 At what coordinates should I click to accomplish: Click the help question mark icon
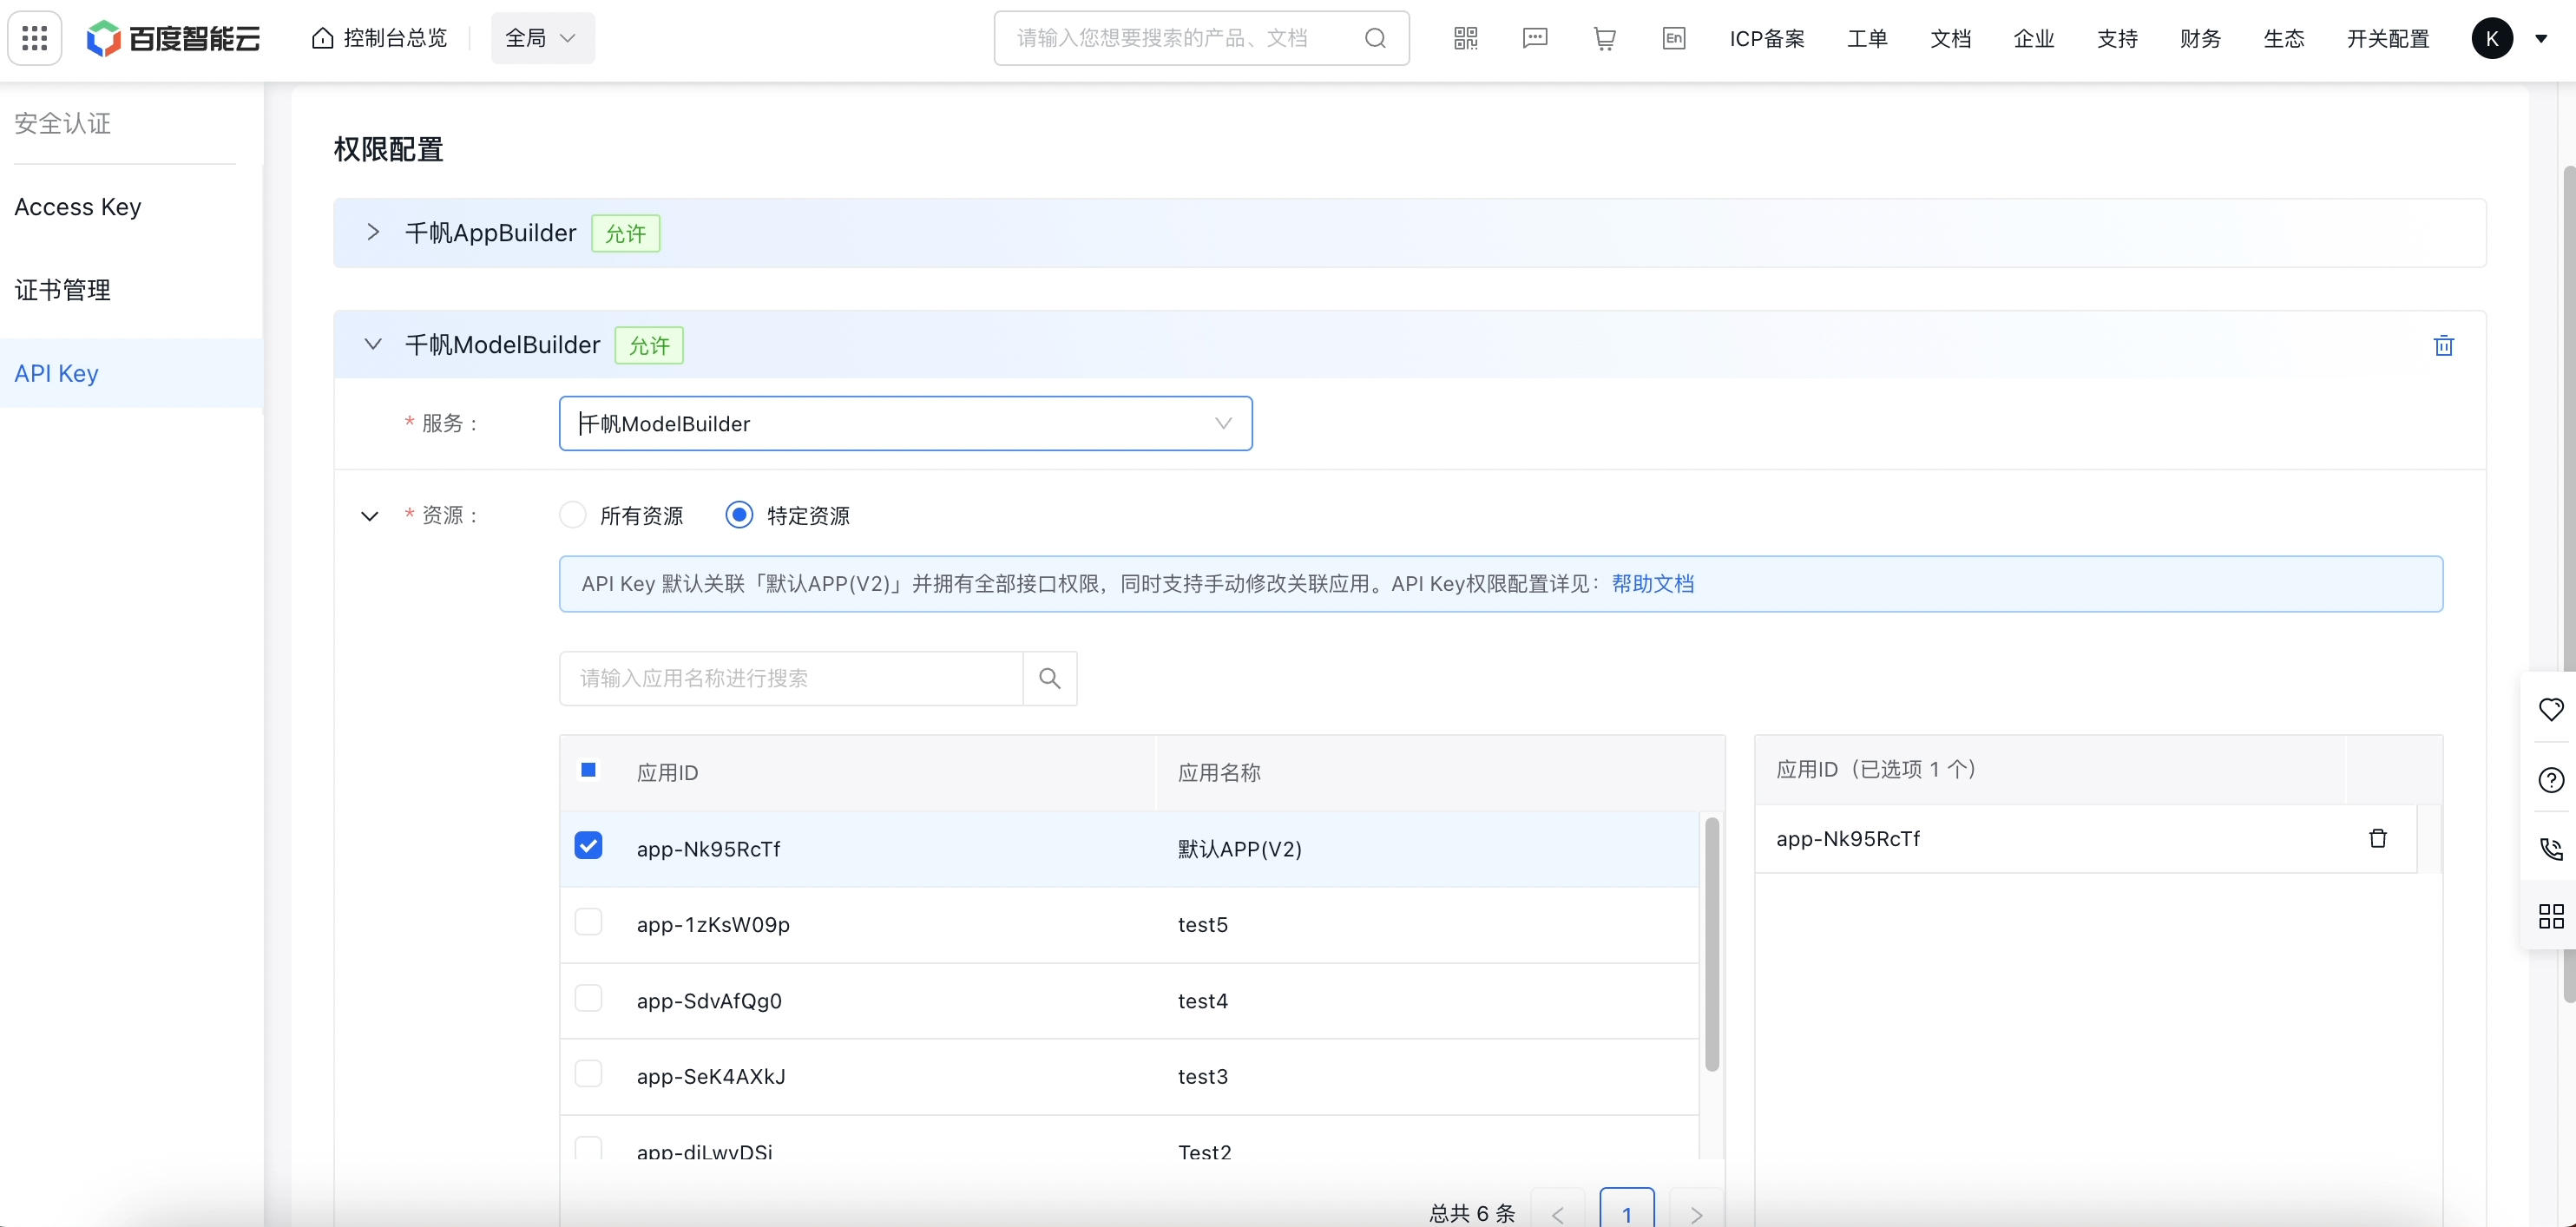tap(2551, 779)
